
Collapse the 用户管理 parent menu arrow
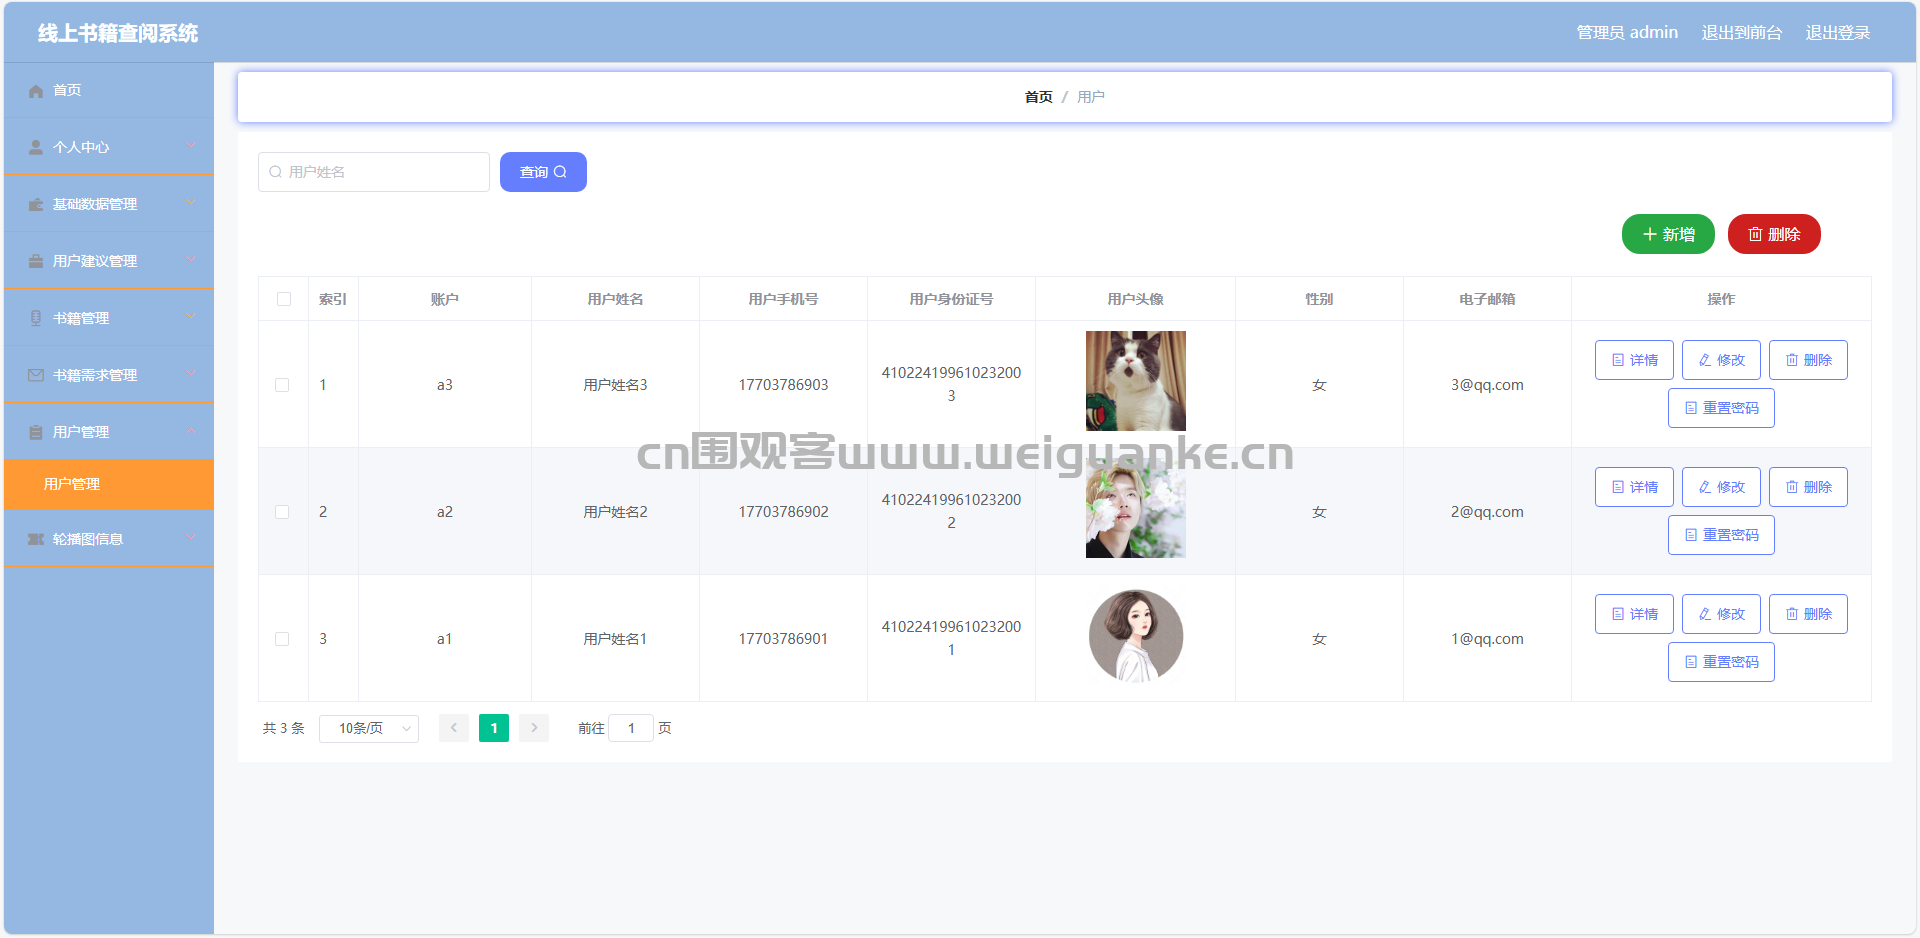(x=191, y=431)
